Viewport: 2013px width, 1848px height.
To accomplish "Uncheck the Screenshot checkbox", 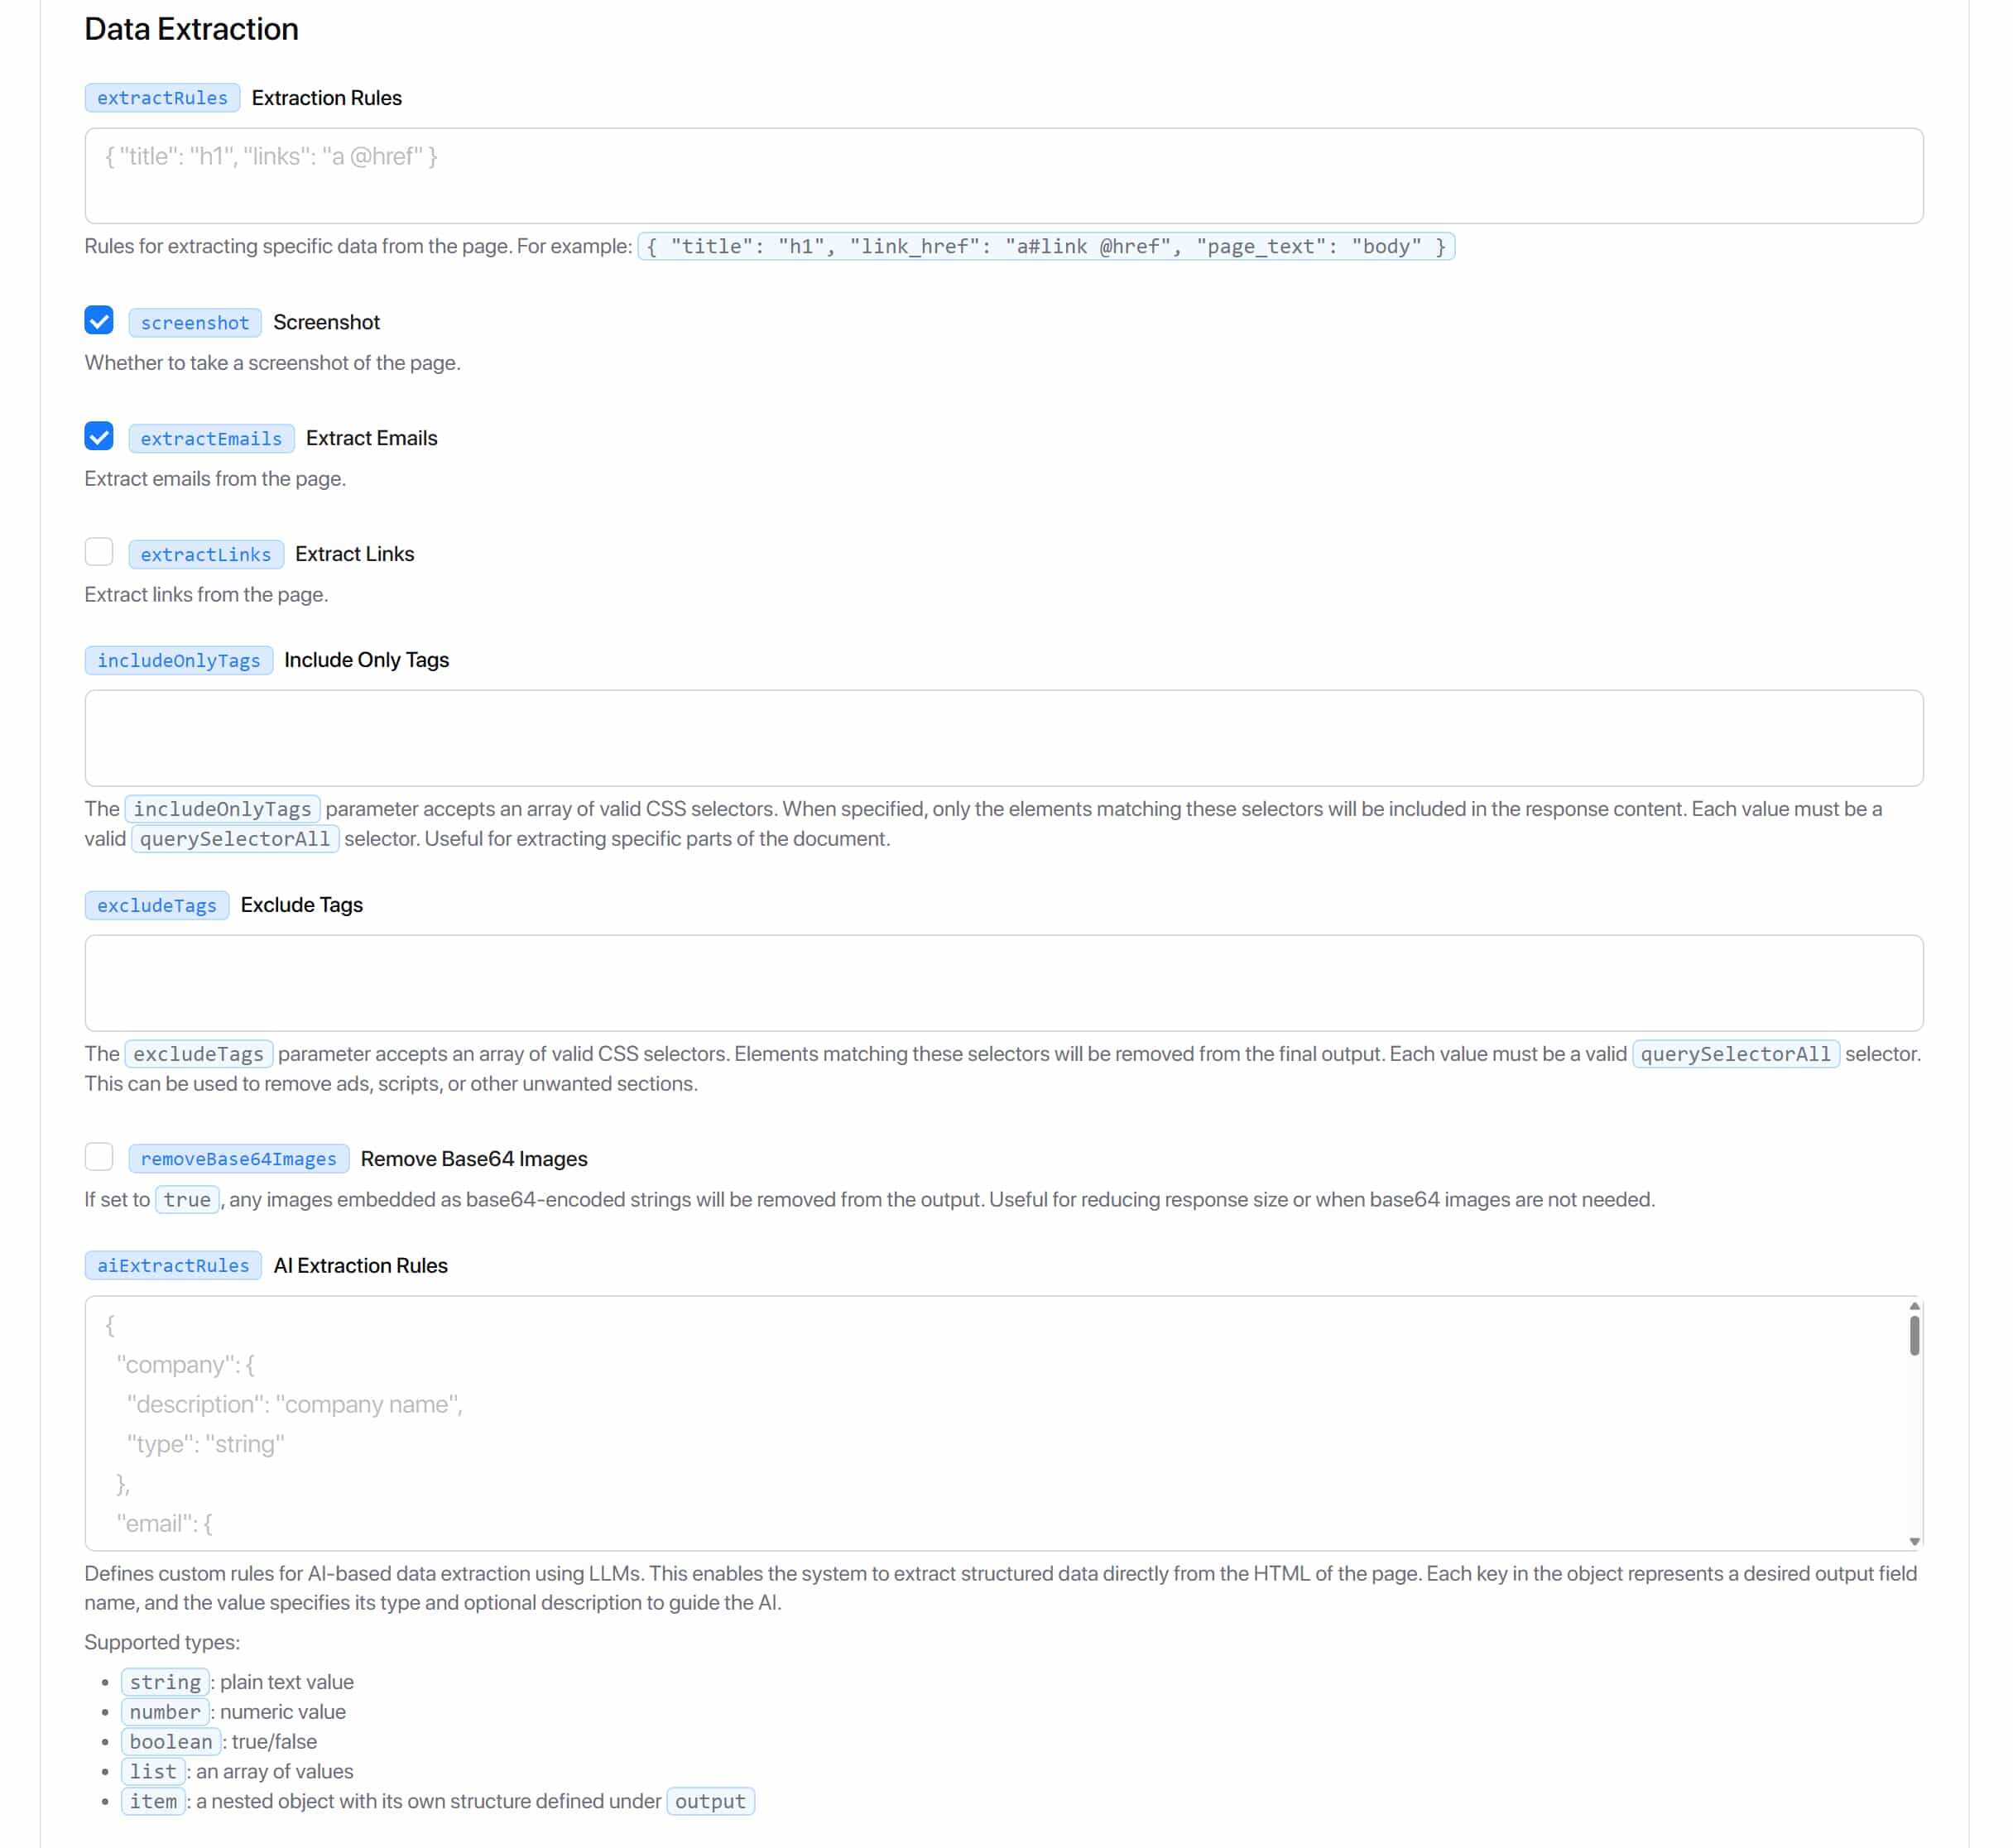I will point(99,321).
